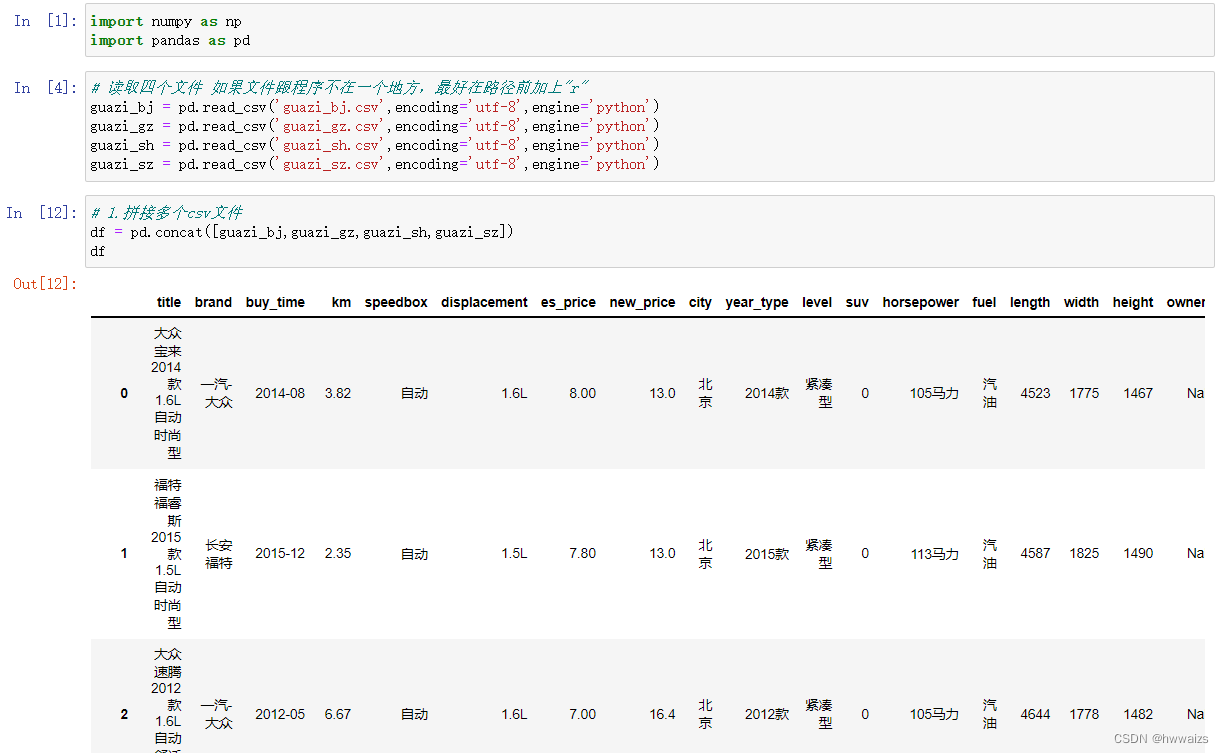1224x753 pixels.
Task: Click the 'city' column header
Action: 700,302
